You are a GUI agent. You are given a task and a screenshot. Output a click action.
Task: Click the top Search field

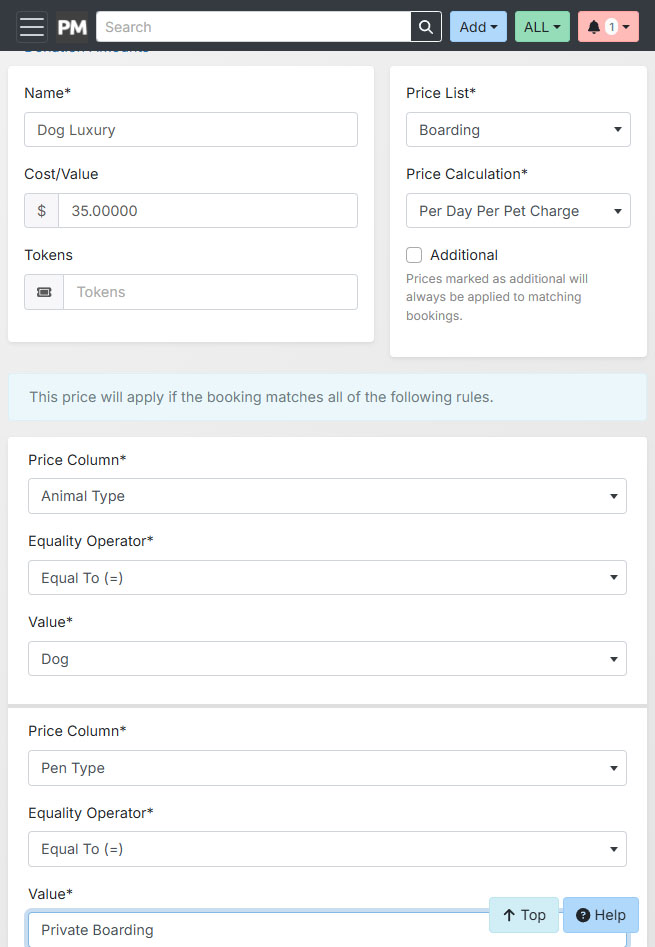tap(254, 27)
